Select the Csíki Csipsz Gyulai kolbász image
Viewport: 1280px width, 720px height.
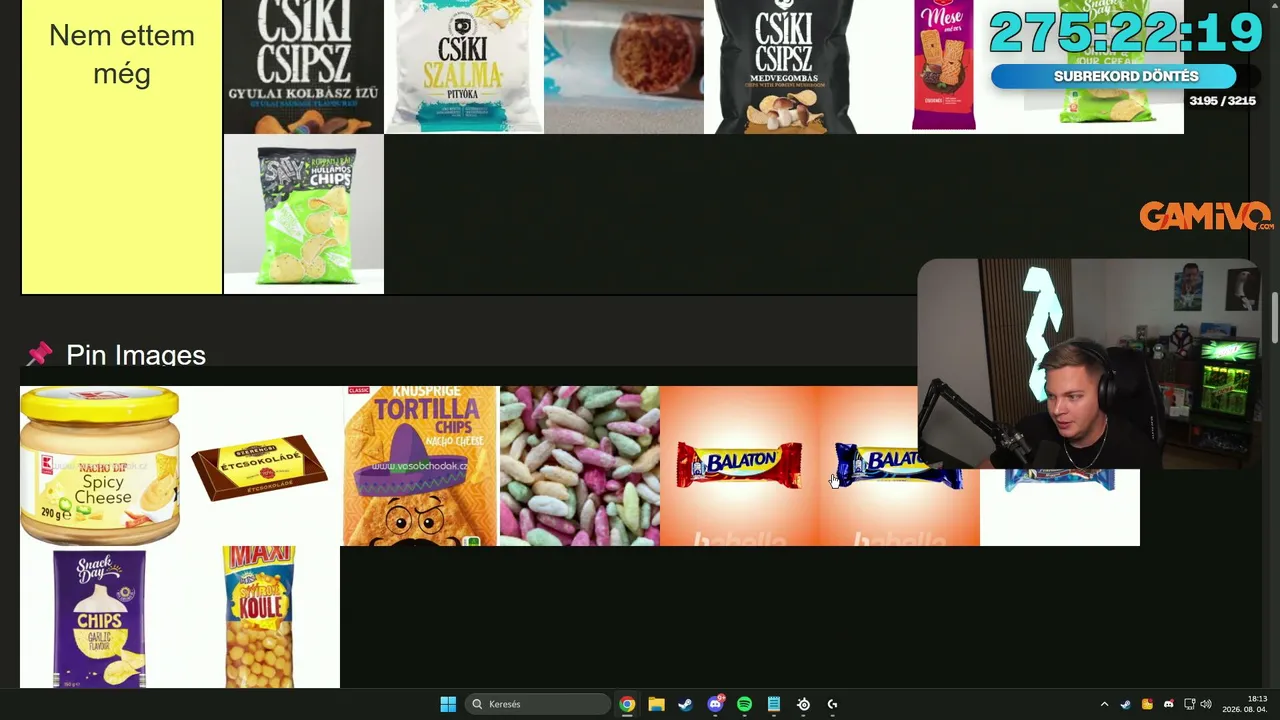click(304, 66)
